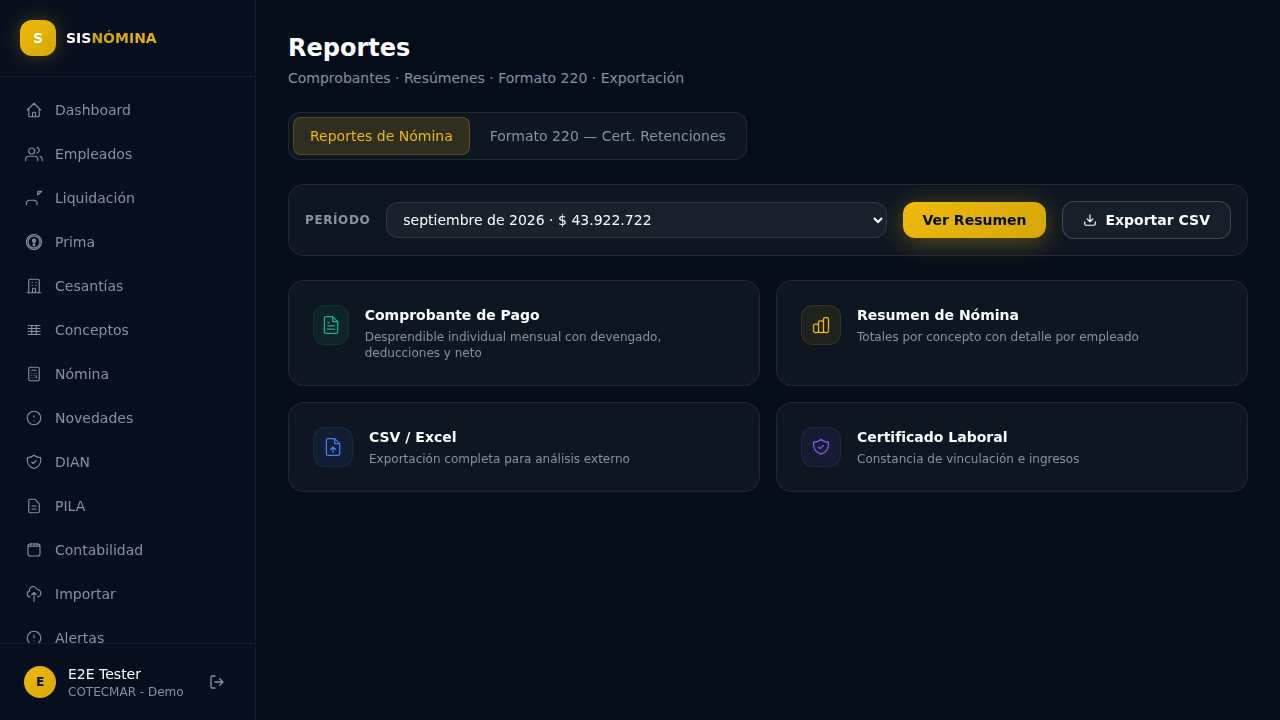Go to Importar page
This screenshot has height=720, width=1280.
(x=128, y=594)
